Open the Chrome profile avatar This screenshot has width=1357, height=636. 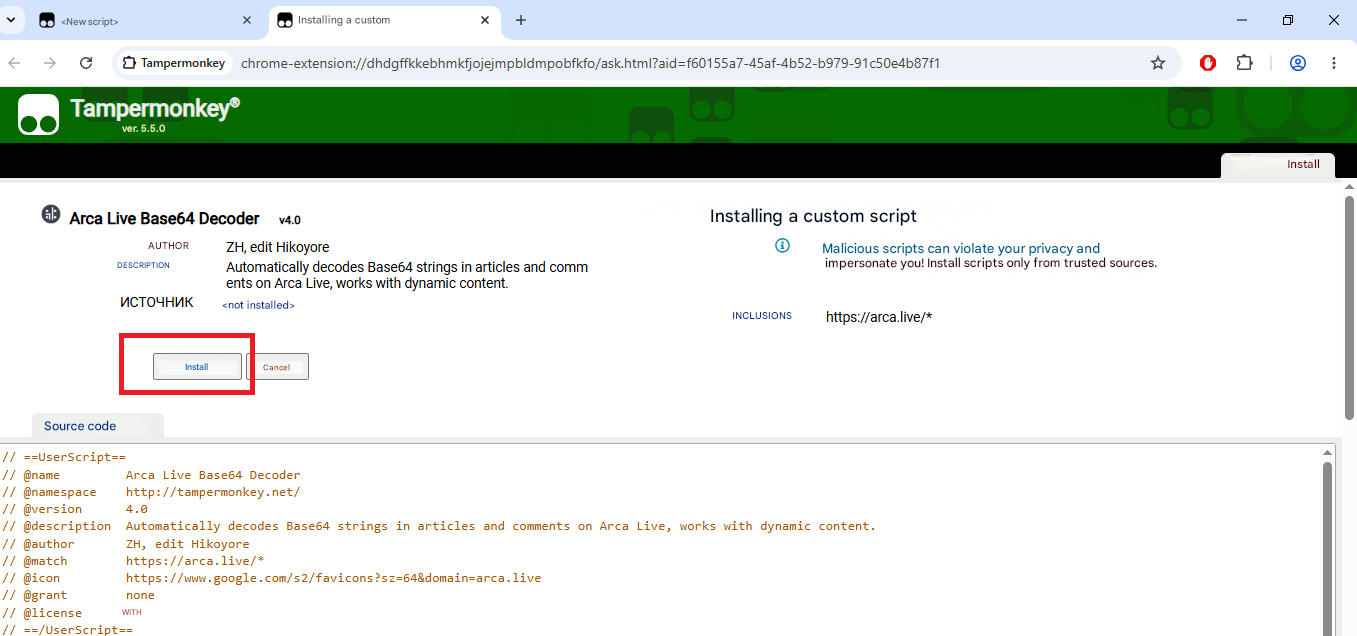(x=1298, y=63)
